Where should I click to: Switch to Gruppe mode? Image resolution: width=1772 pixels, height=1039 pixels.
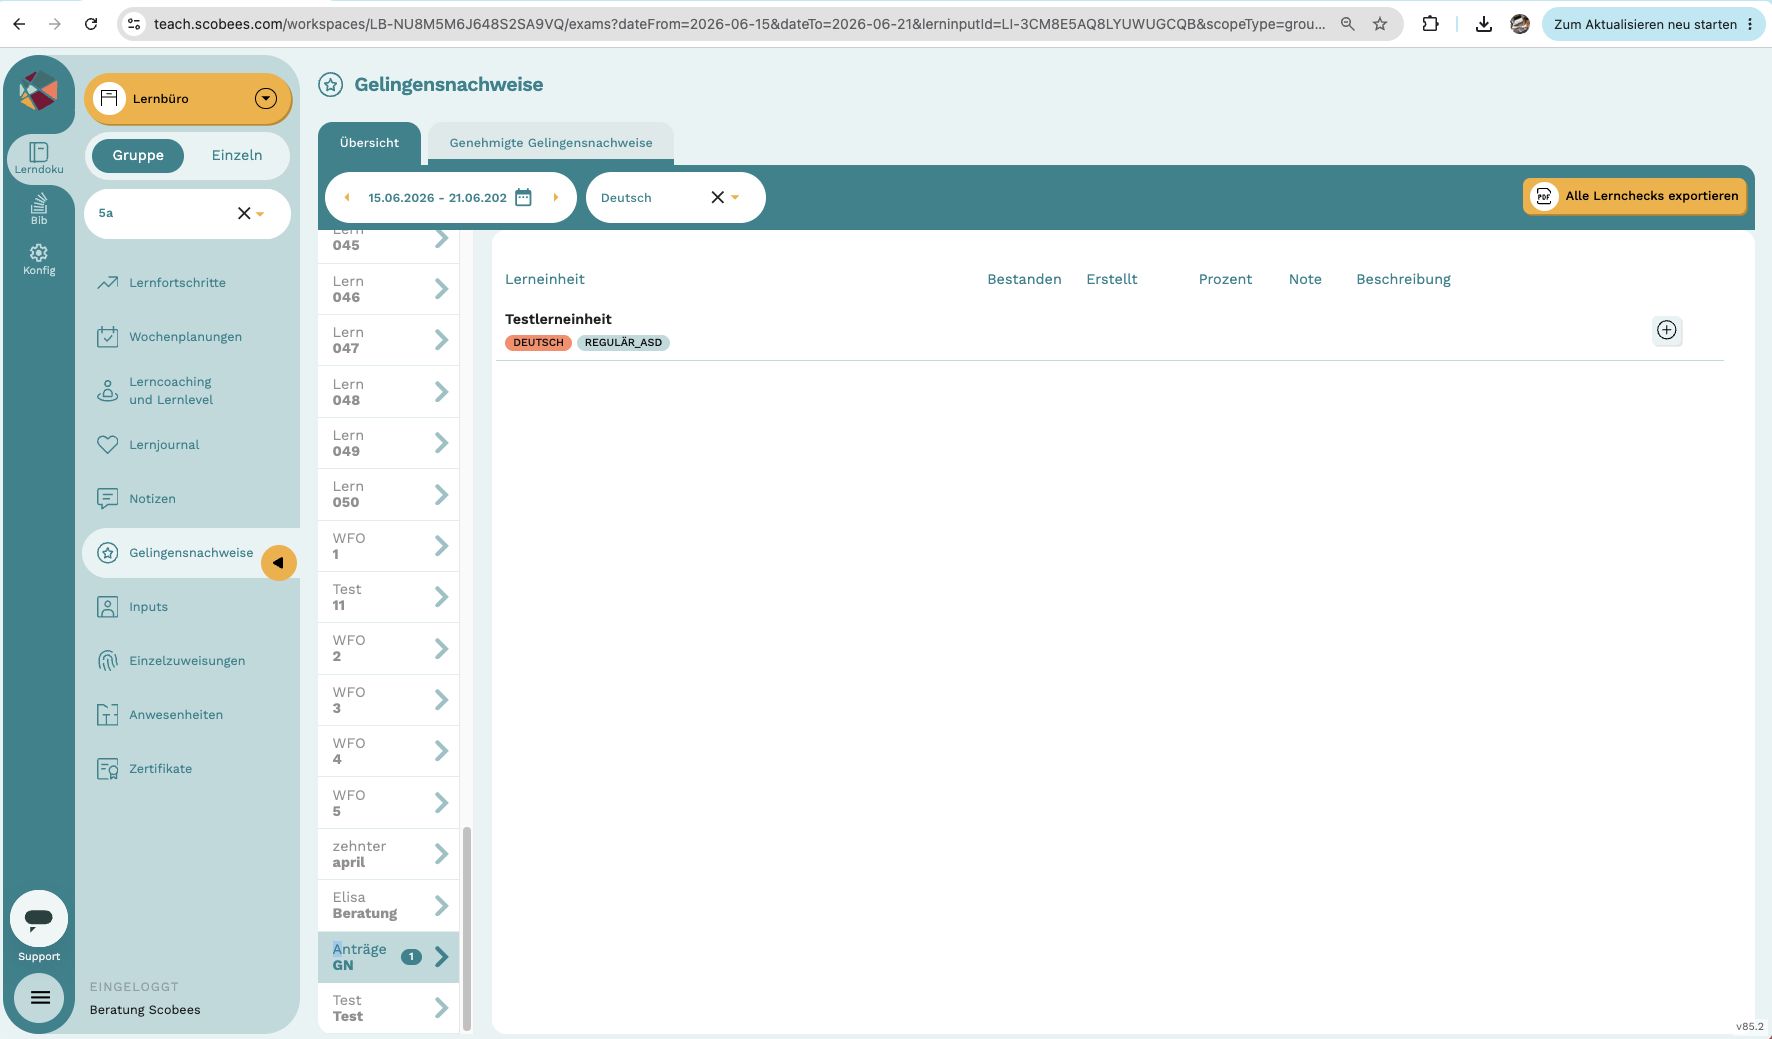point(138,155)
